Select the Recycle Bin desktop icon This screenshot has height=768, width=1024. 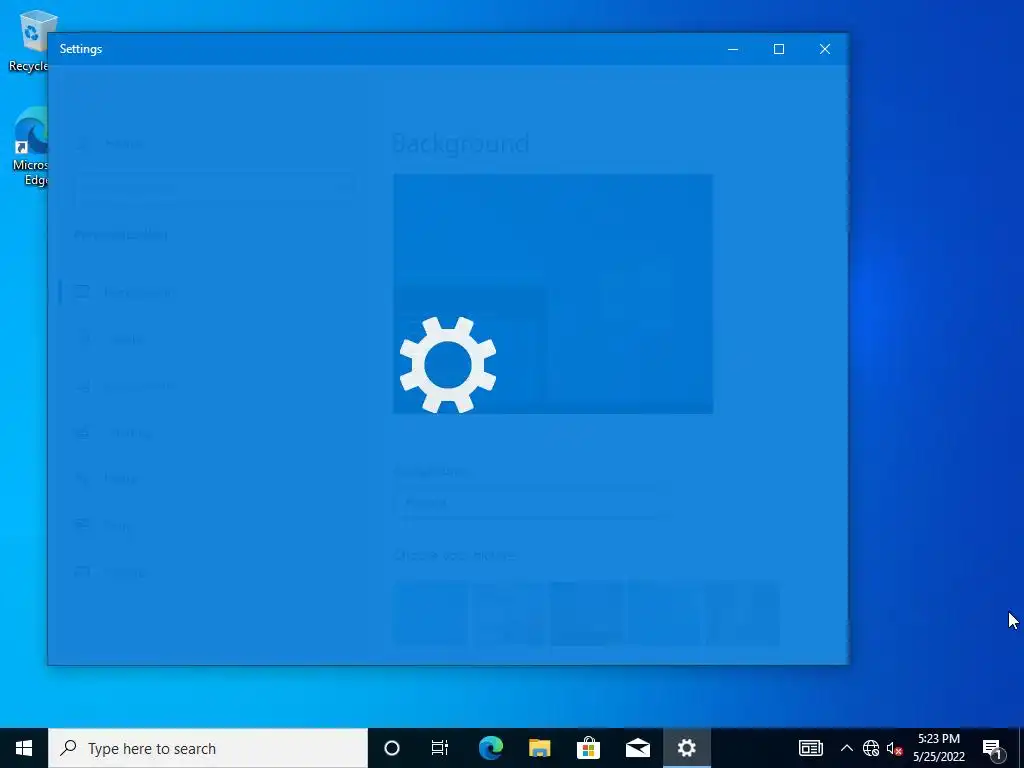tap(29, 40)
